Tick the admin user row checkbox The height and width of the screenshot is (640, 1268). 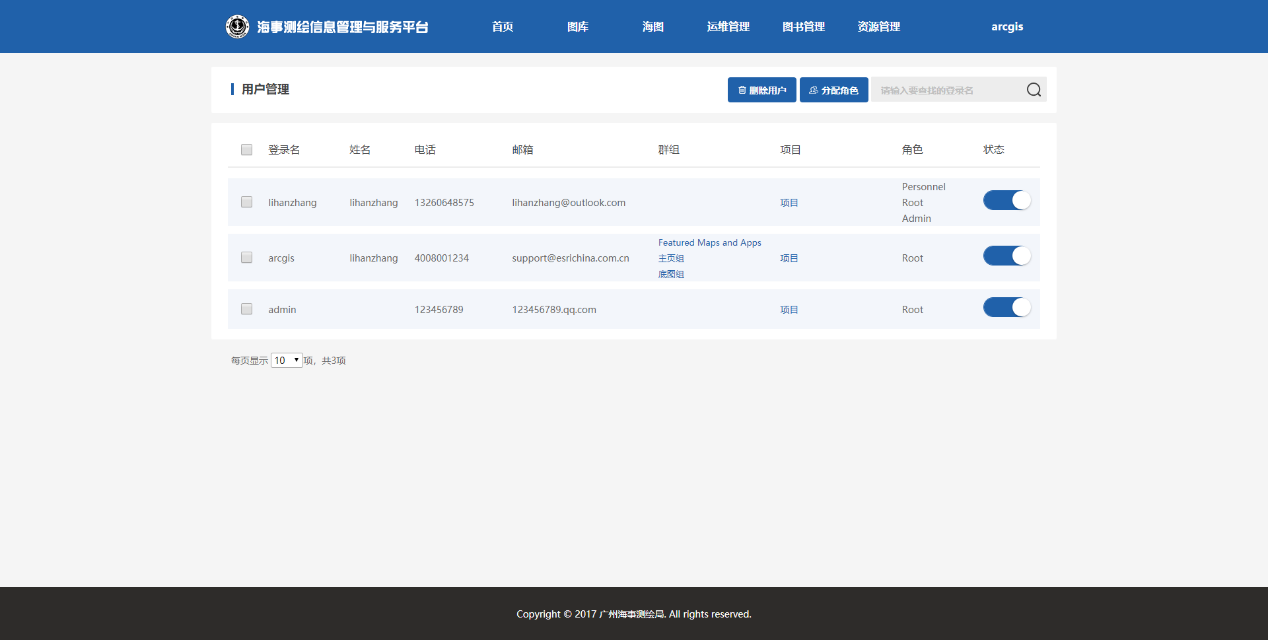(247, 309)
